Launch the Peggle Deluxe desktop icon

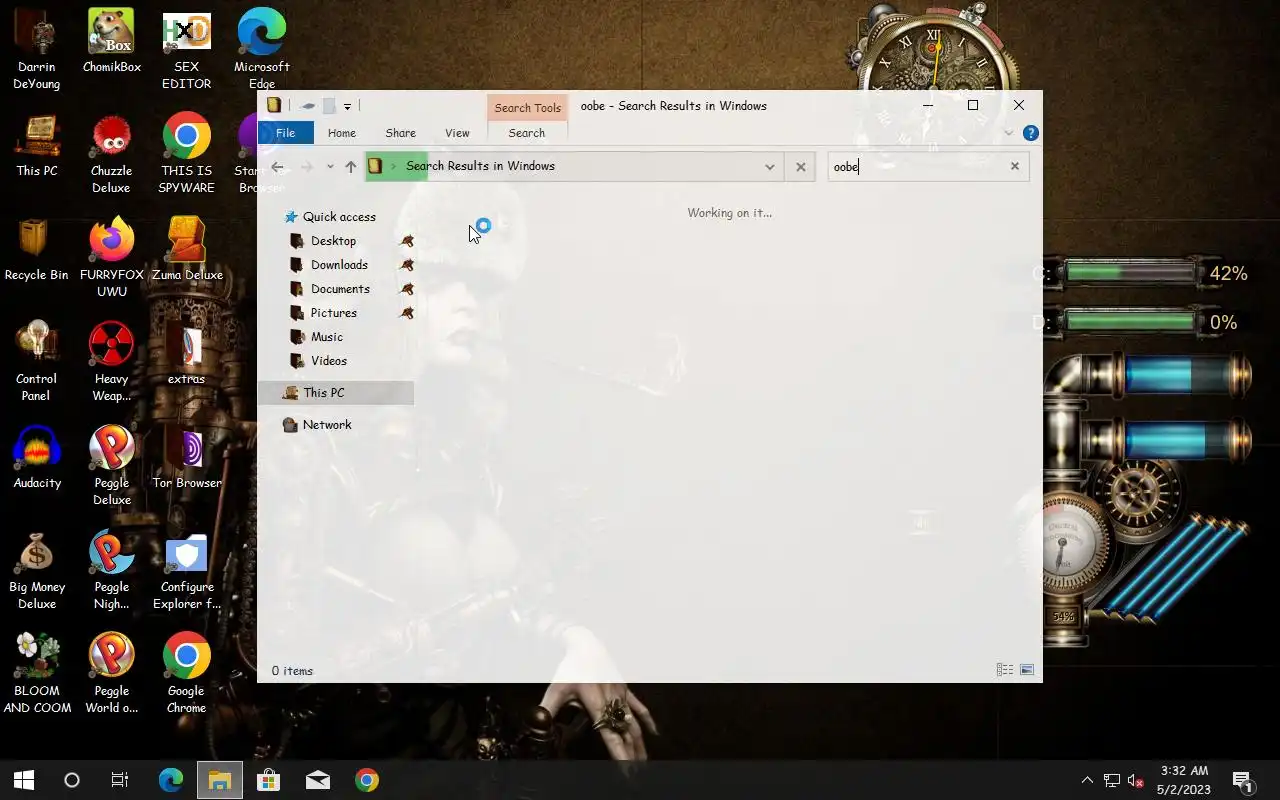(112, 466)
